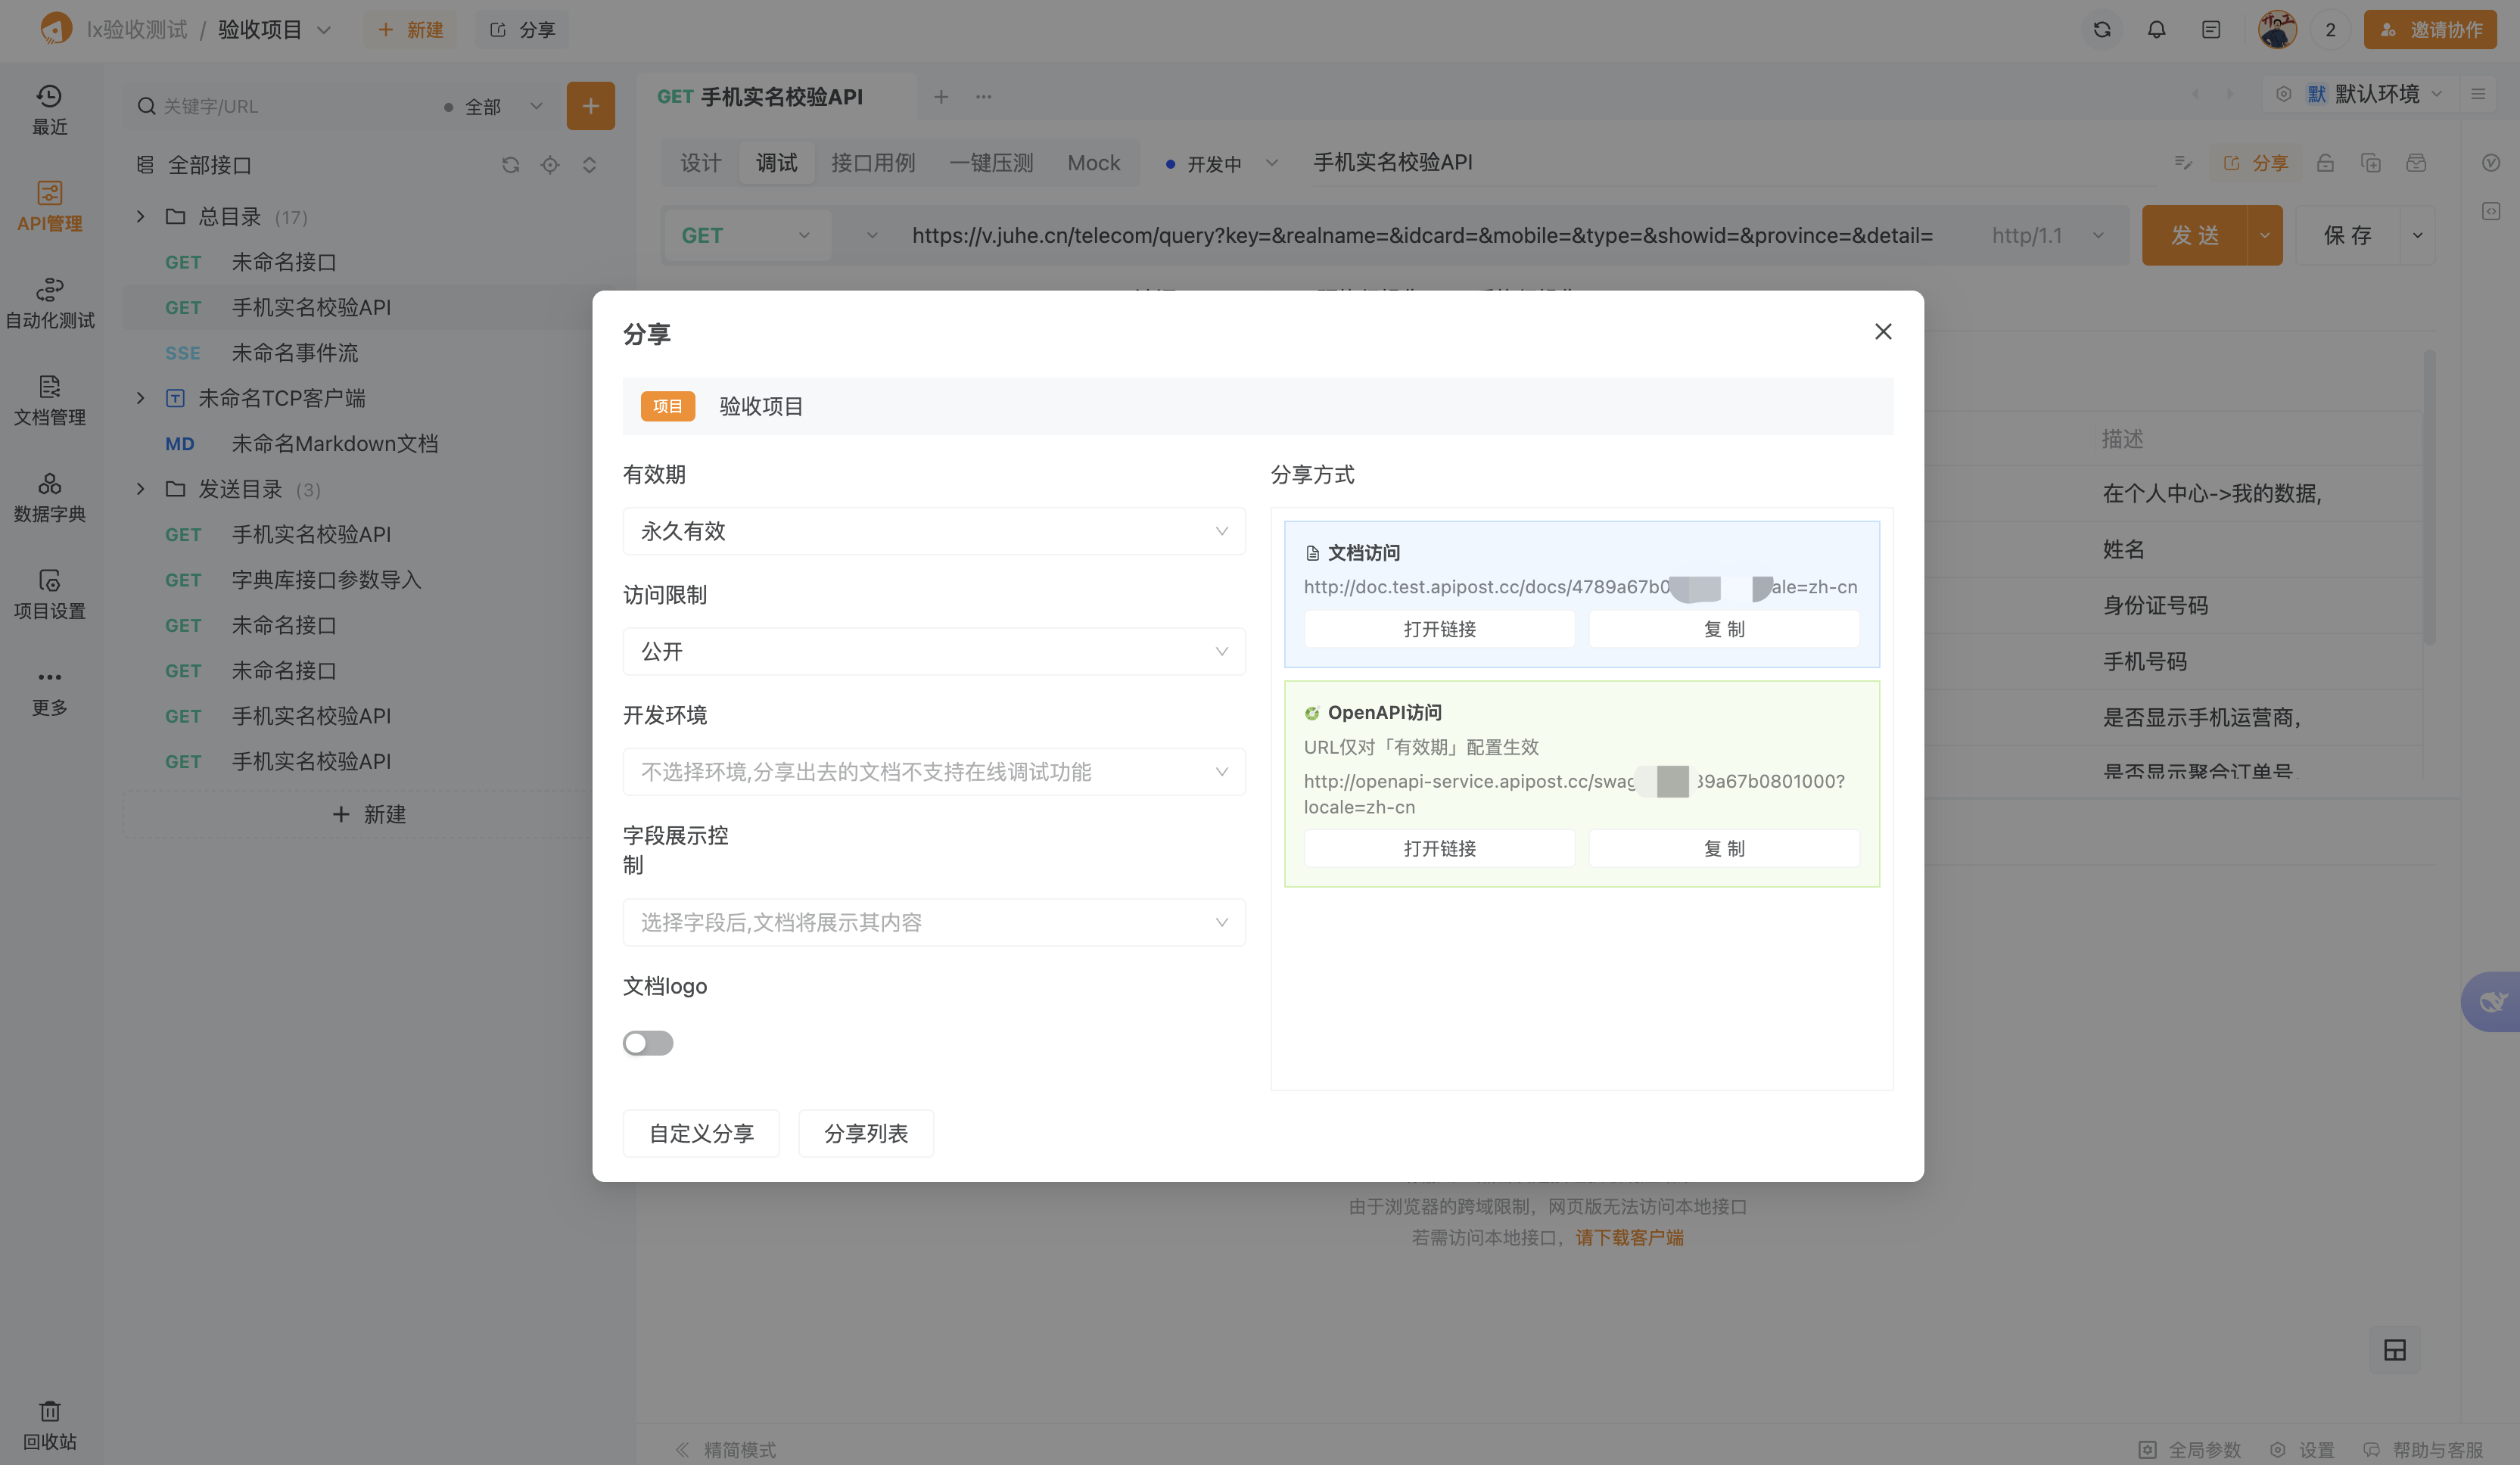Click 新建 at bottom of interface list
Viewport: 2520px width, 1465px height.
click(368, 814)
